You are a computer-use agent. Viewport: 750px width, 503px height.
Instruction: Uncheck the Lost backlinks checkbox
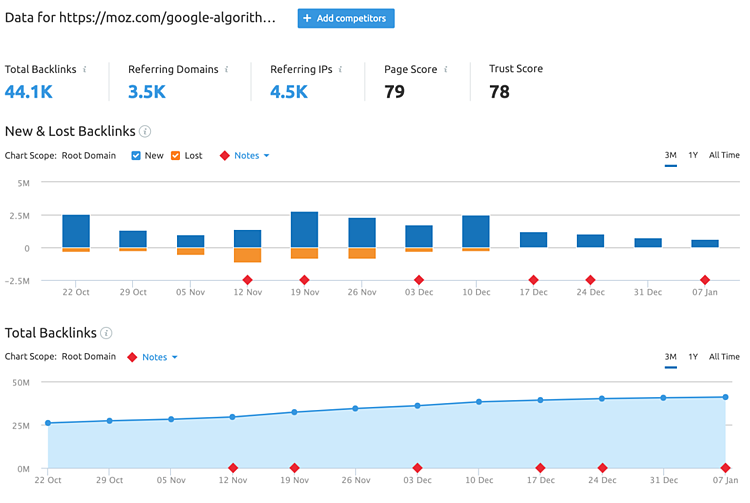[x=176, y=155]
